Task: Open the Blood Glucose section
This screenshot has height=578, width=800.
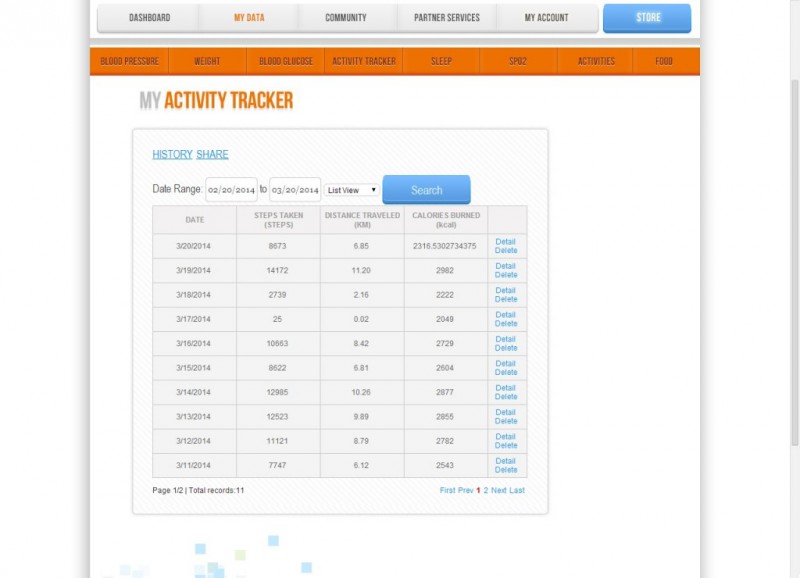Action: click(x=286, y=61)
